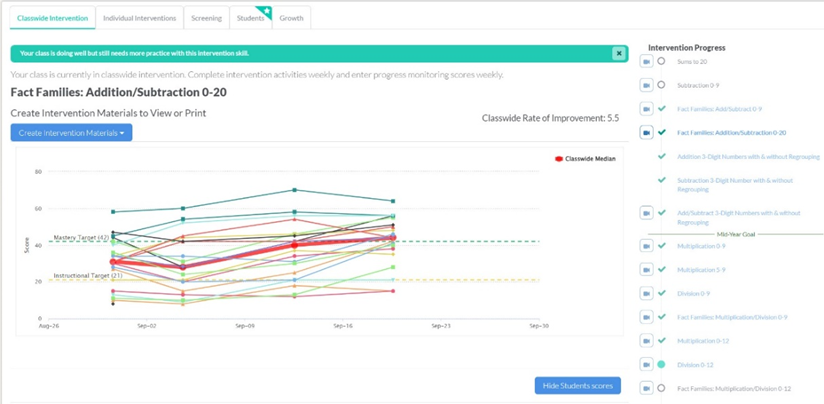
Task: Open the video for Subtraction 0-9
Action: tap(646, 84)
